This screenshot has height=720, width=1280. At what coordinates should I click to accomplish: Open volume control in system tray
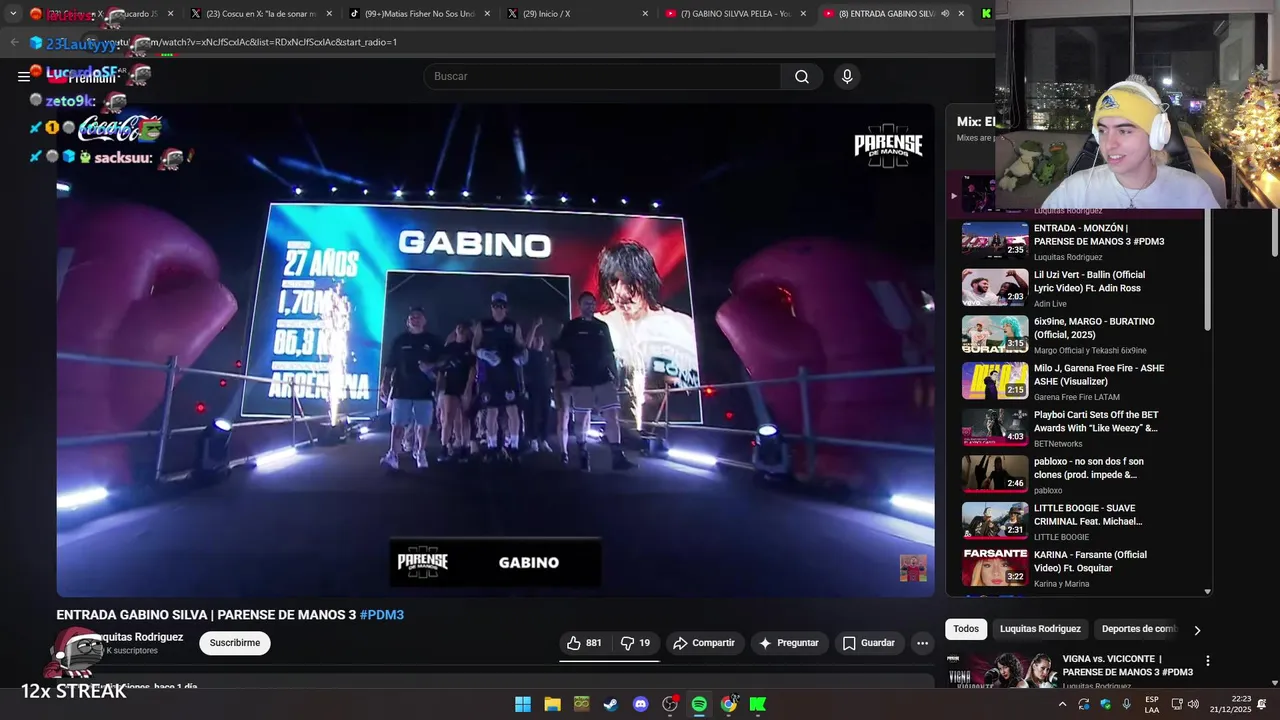(1193, 704)
